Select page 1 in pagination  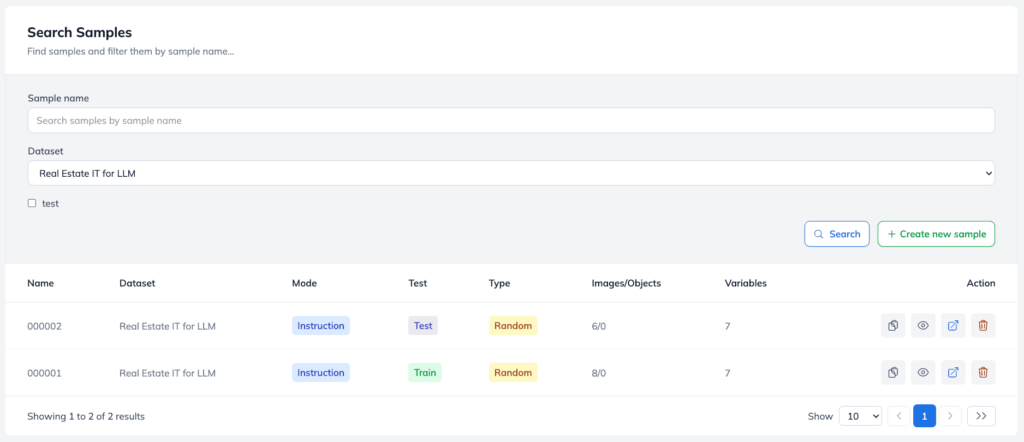[924, 416]
